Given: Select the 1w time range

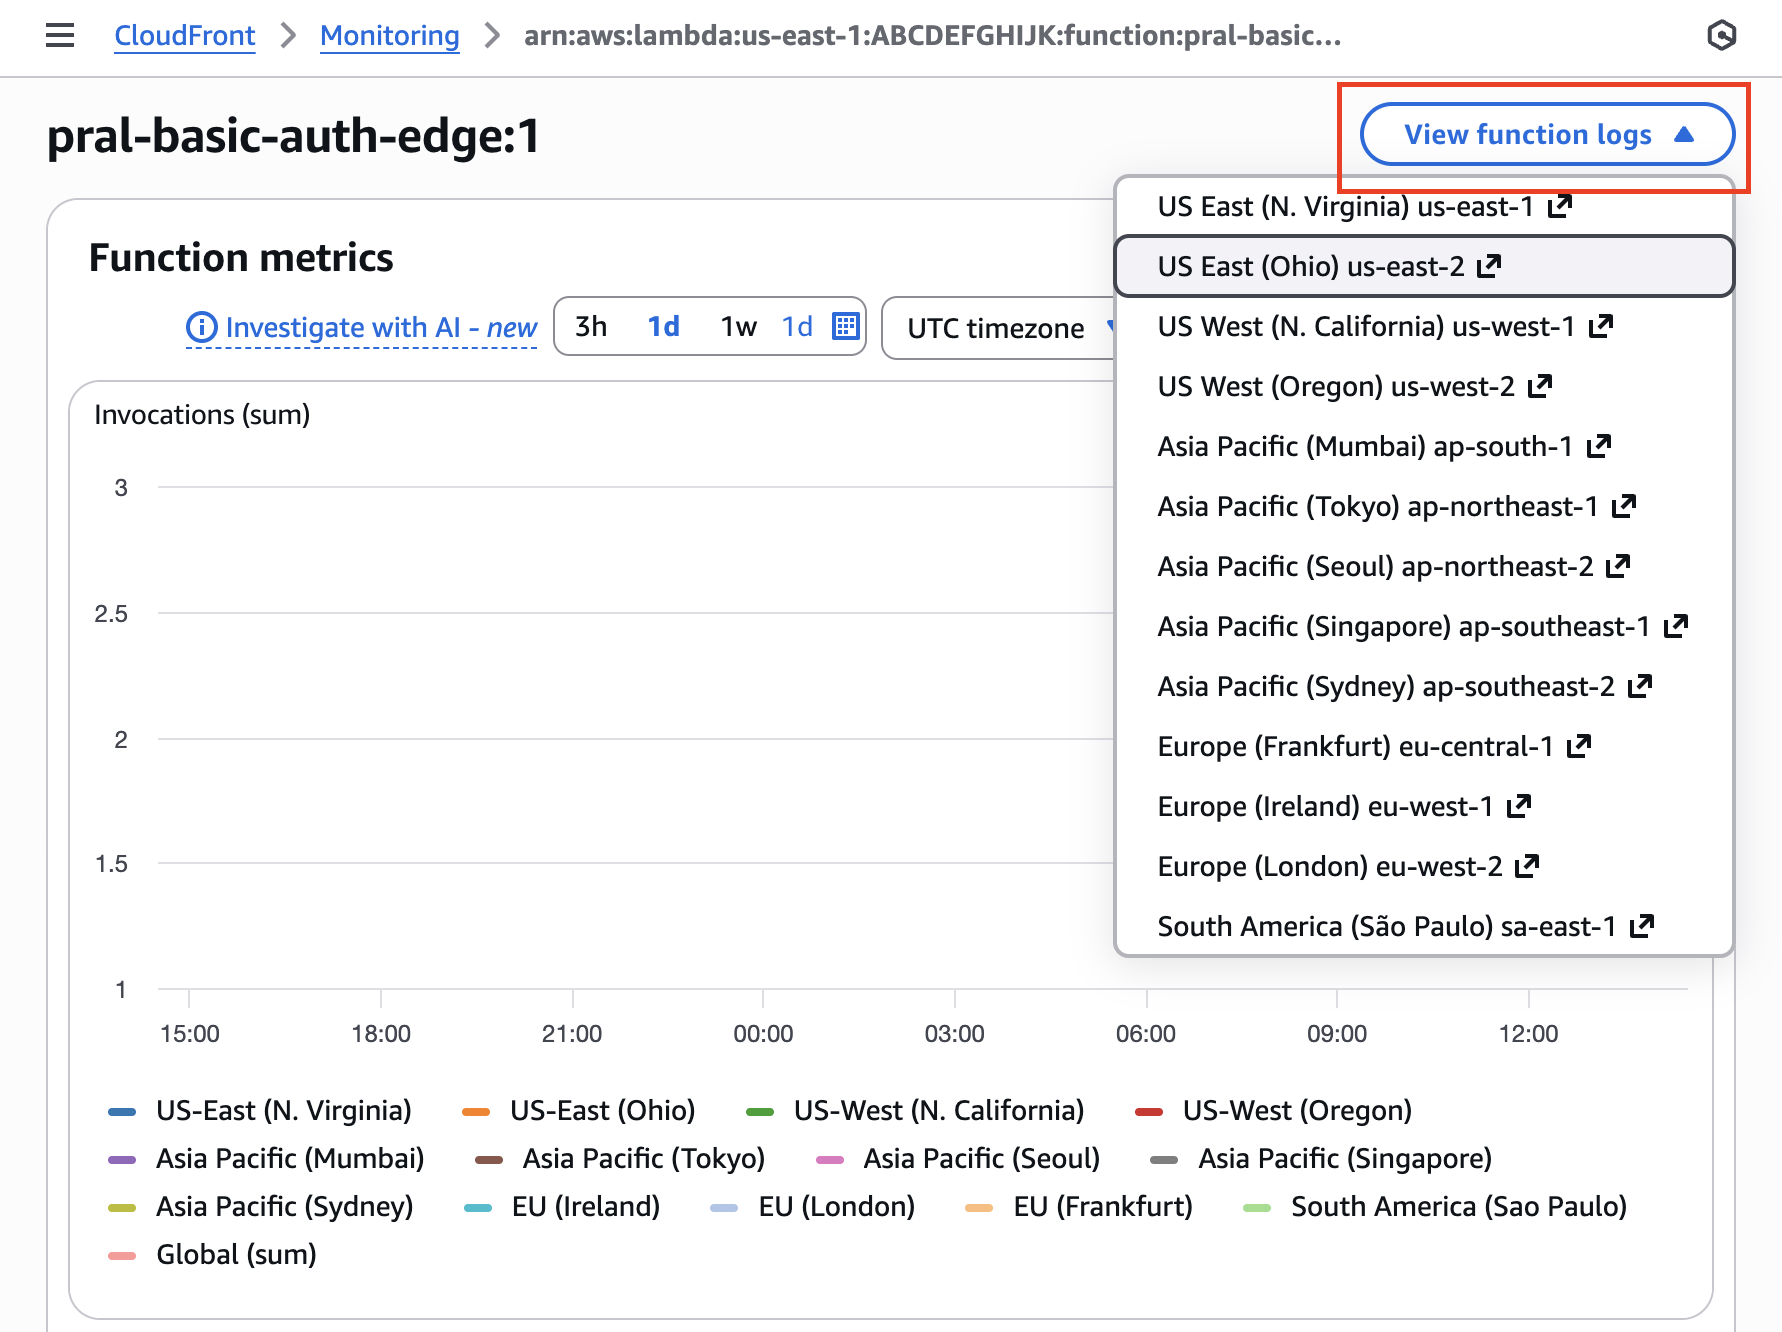Looking at the screenshot, I should click(738, 327).
